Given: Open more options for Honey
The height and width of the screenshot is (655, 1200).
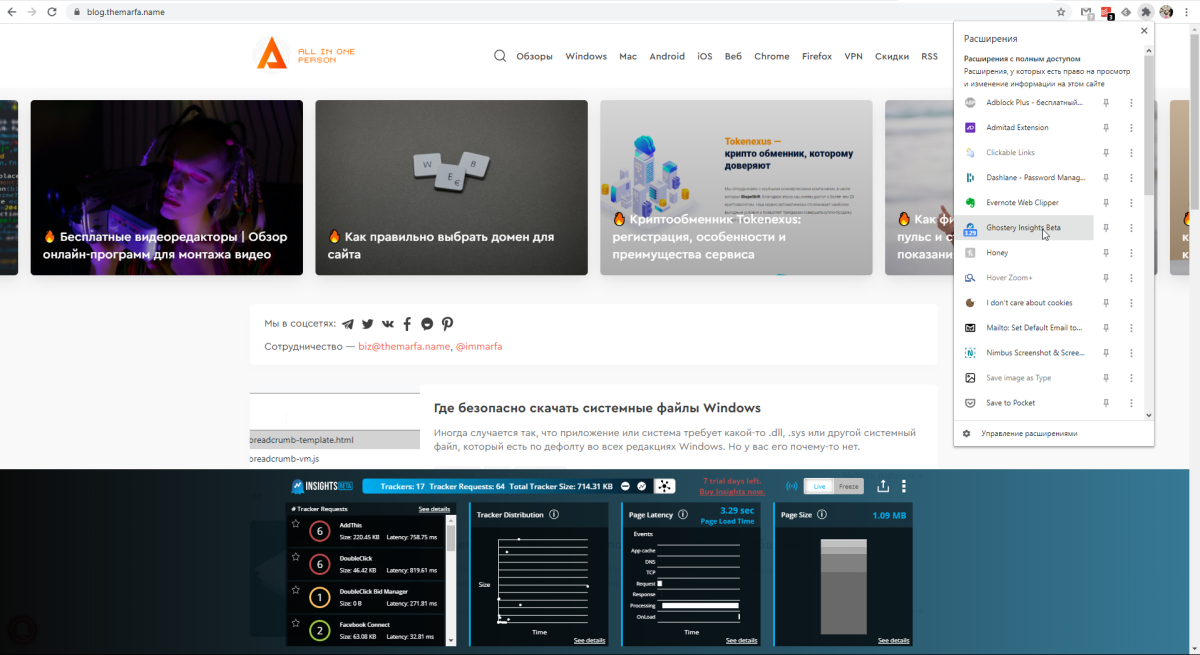Looking at the screenshot, I should [1131, 253].
